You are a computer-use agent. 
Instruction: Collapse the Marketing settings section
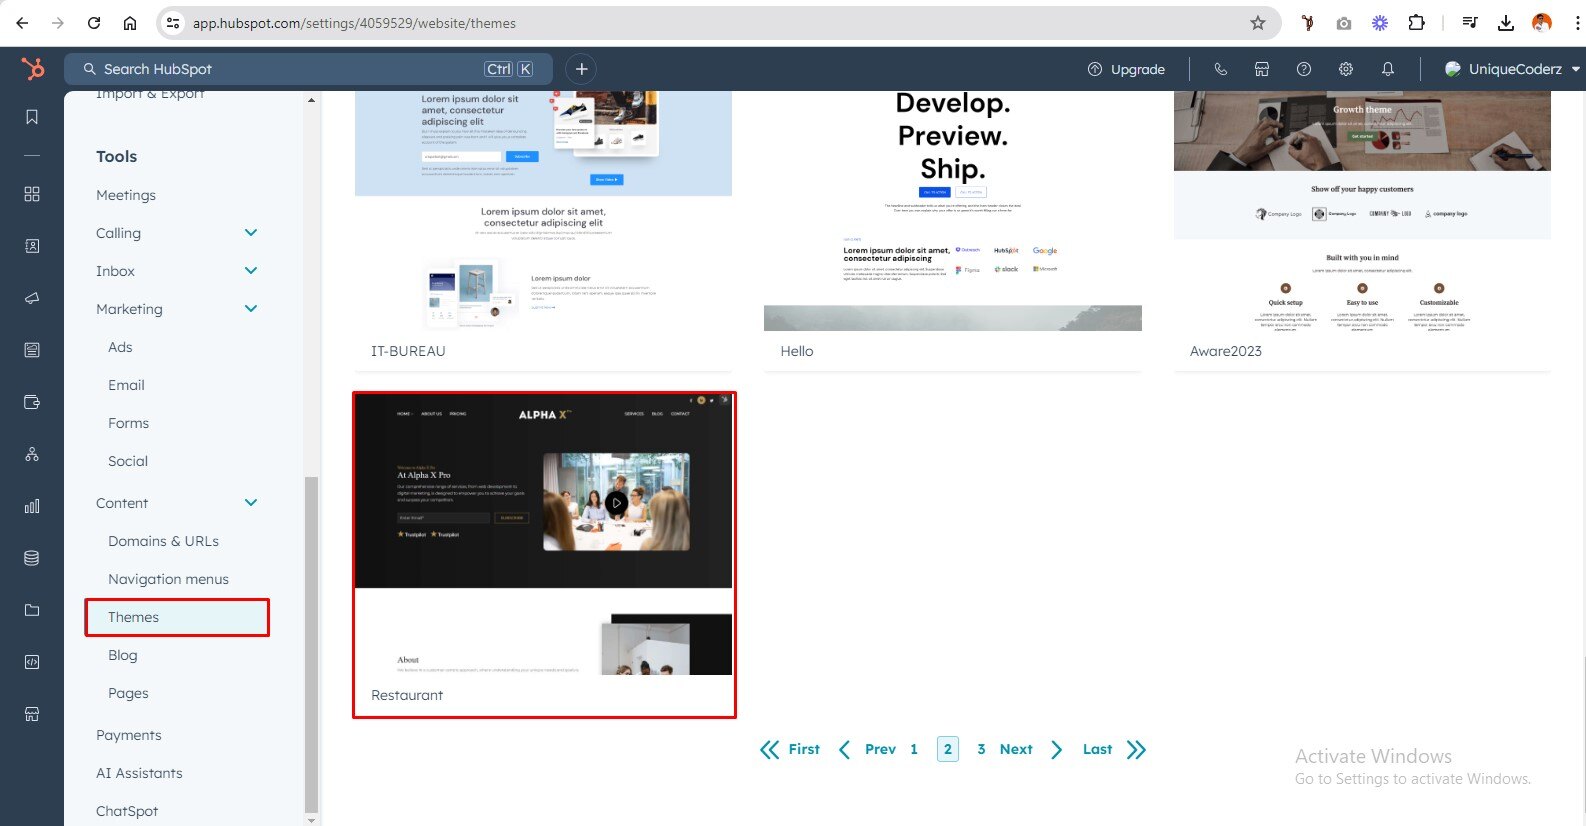(251, 309)
